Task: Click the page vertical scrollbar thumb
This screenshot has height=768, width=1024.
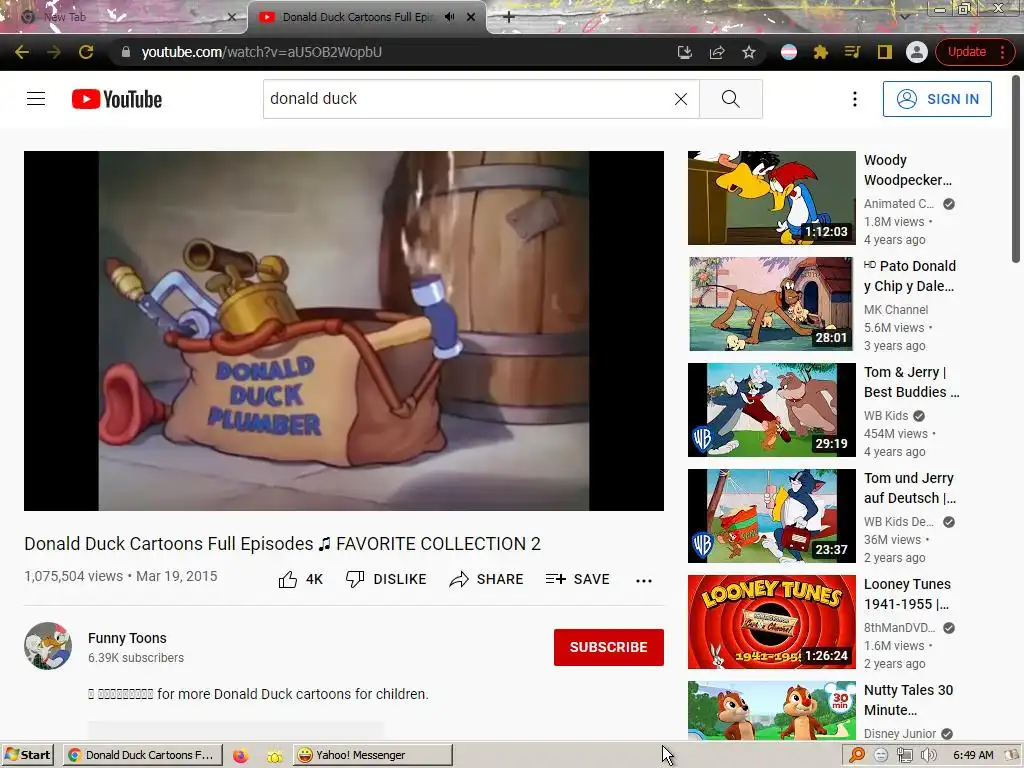Action: (1016, 170)
